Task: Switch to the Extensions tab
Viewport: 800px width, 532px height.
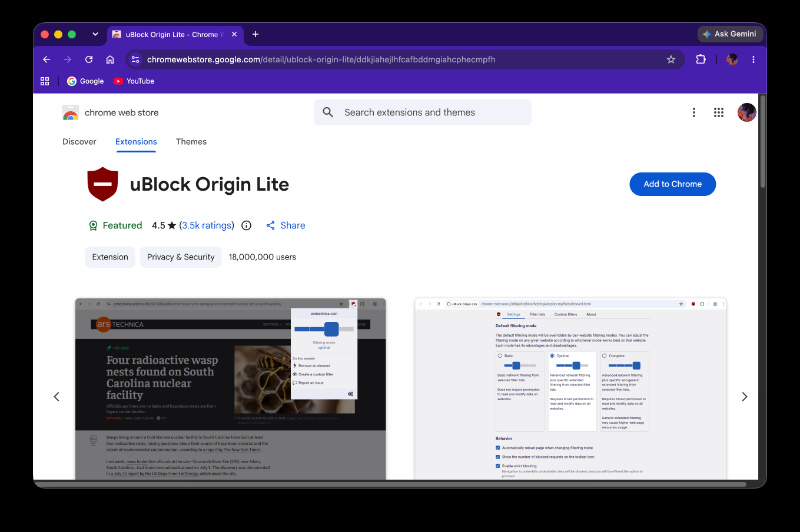Action: tap(136, 142)
